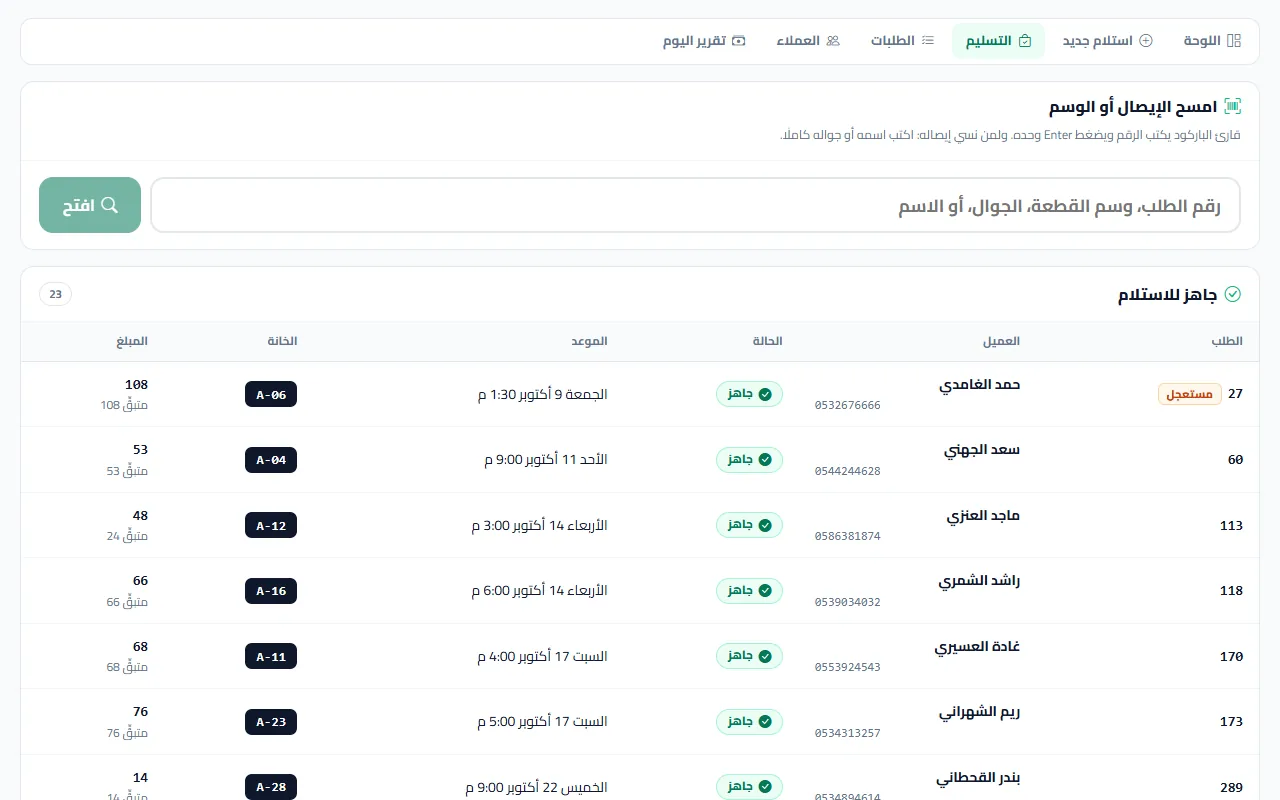Open order number 170
This screenshot has width=1280, height=800.
1231,657
